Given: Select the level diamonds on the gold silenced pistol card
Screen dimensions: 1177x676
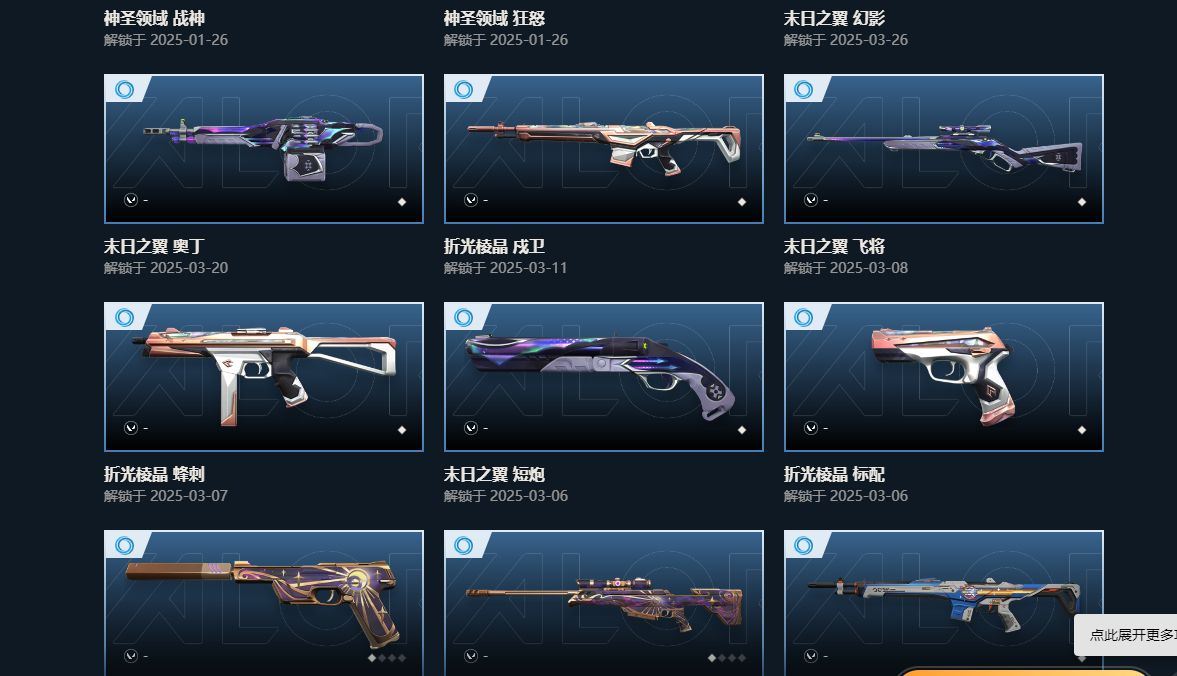Looking at the screenshot, I should (x=387, y=657).
